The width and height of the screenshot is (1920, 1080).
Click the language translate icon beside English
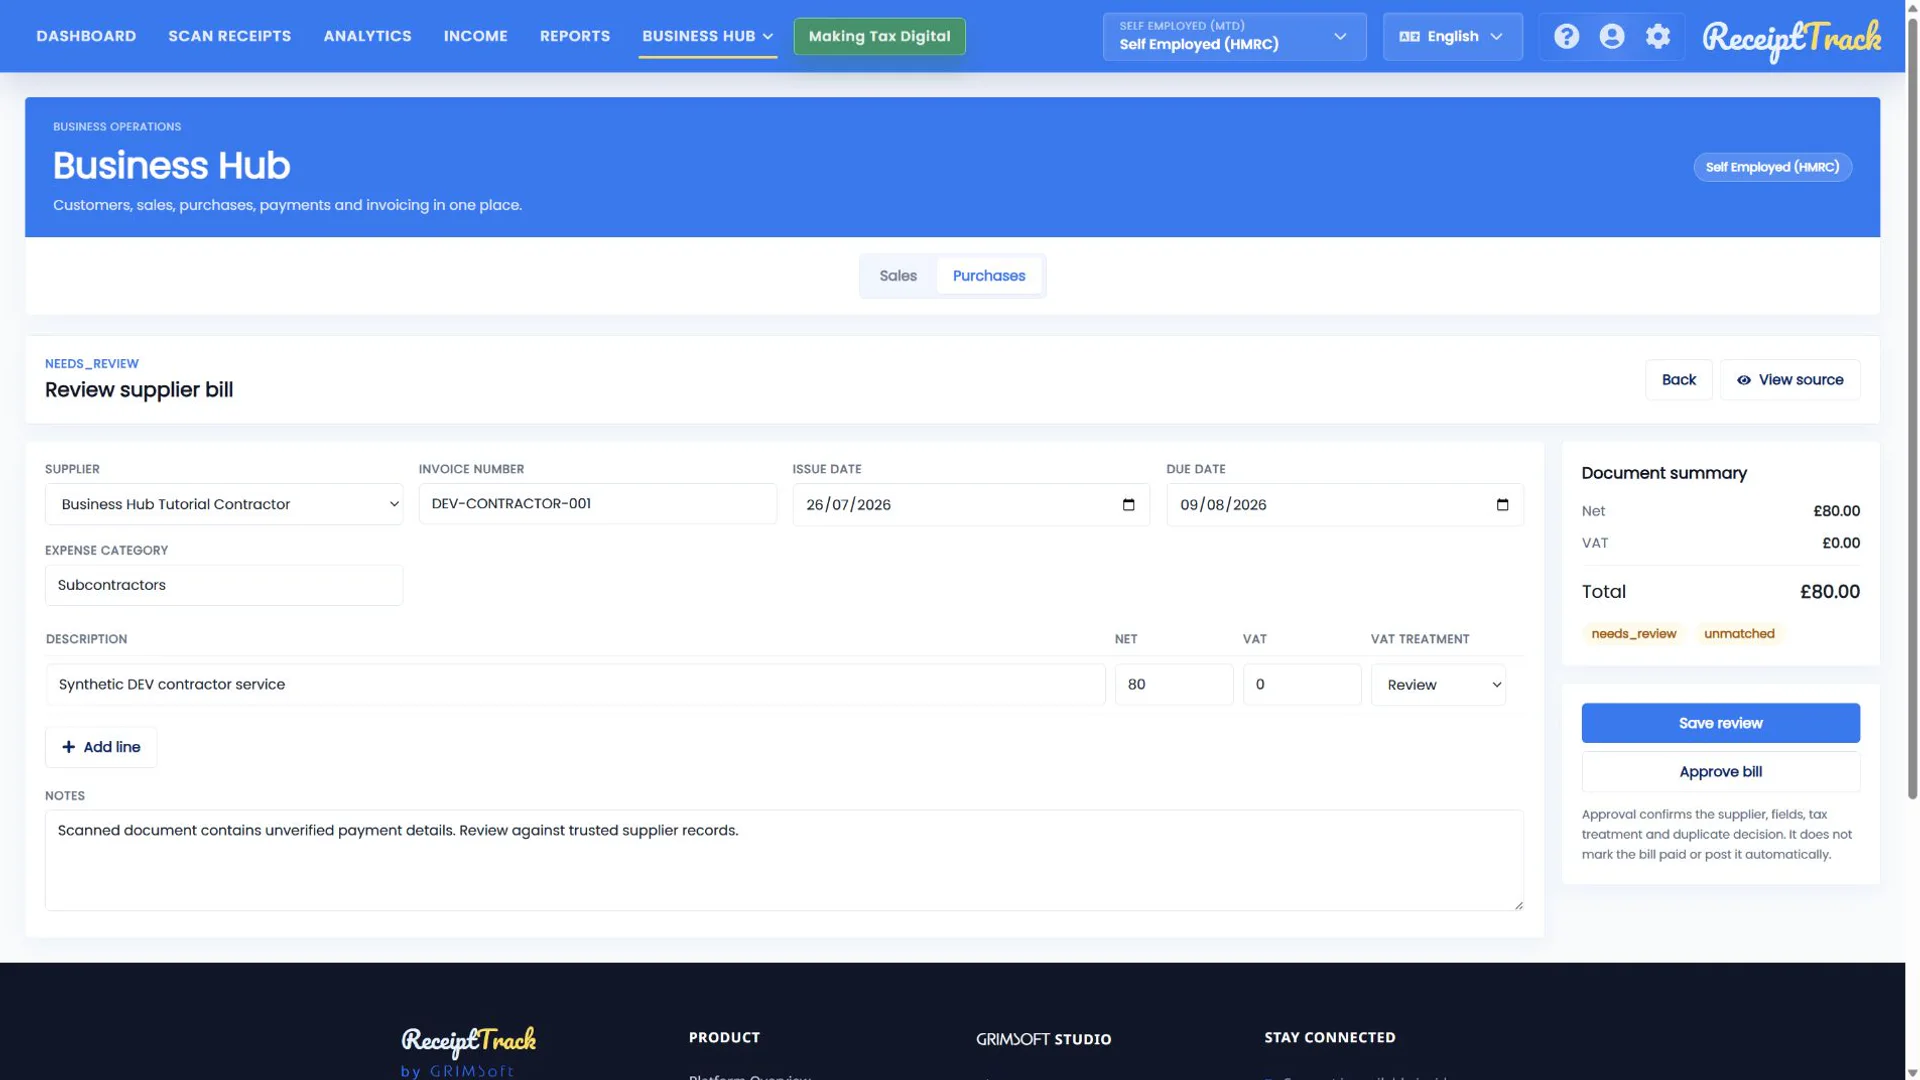(x=1409, y=37)
